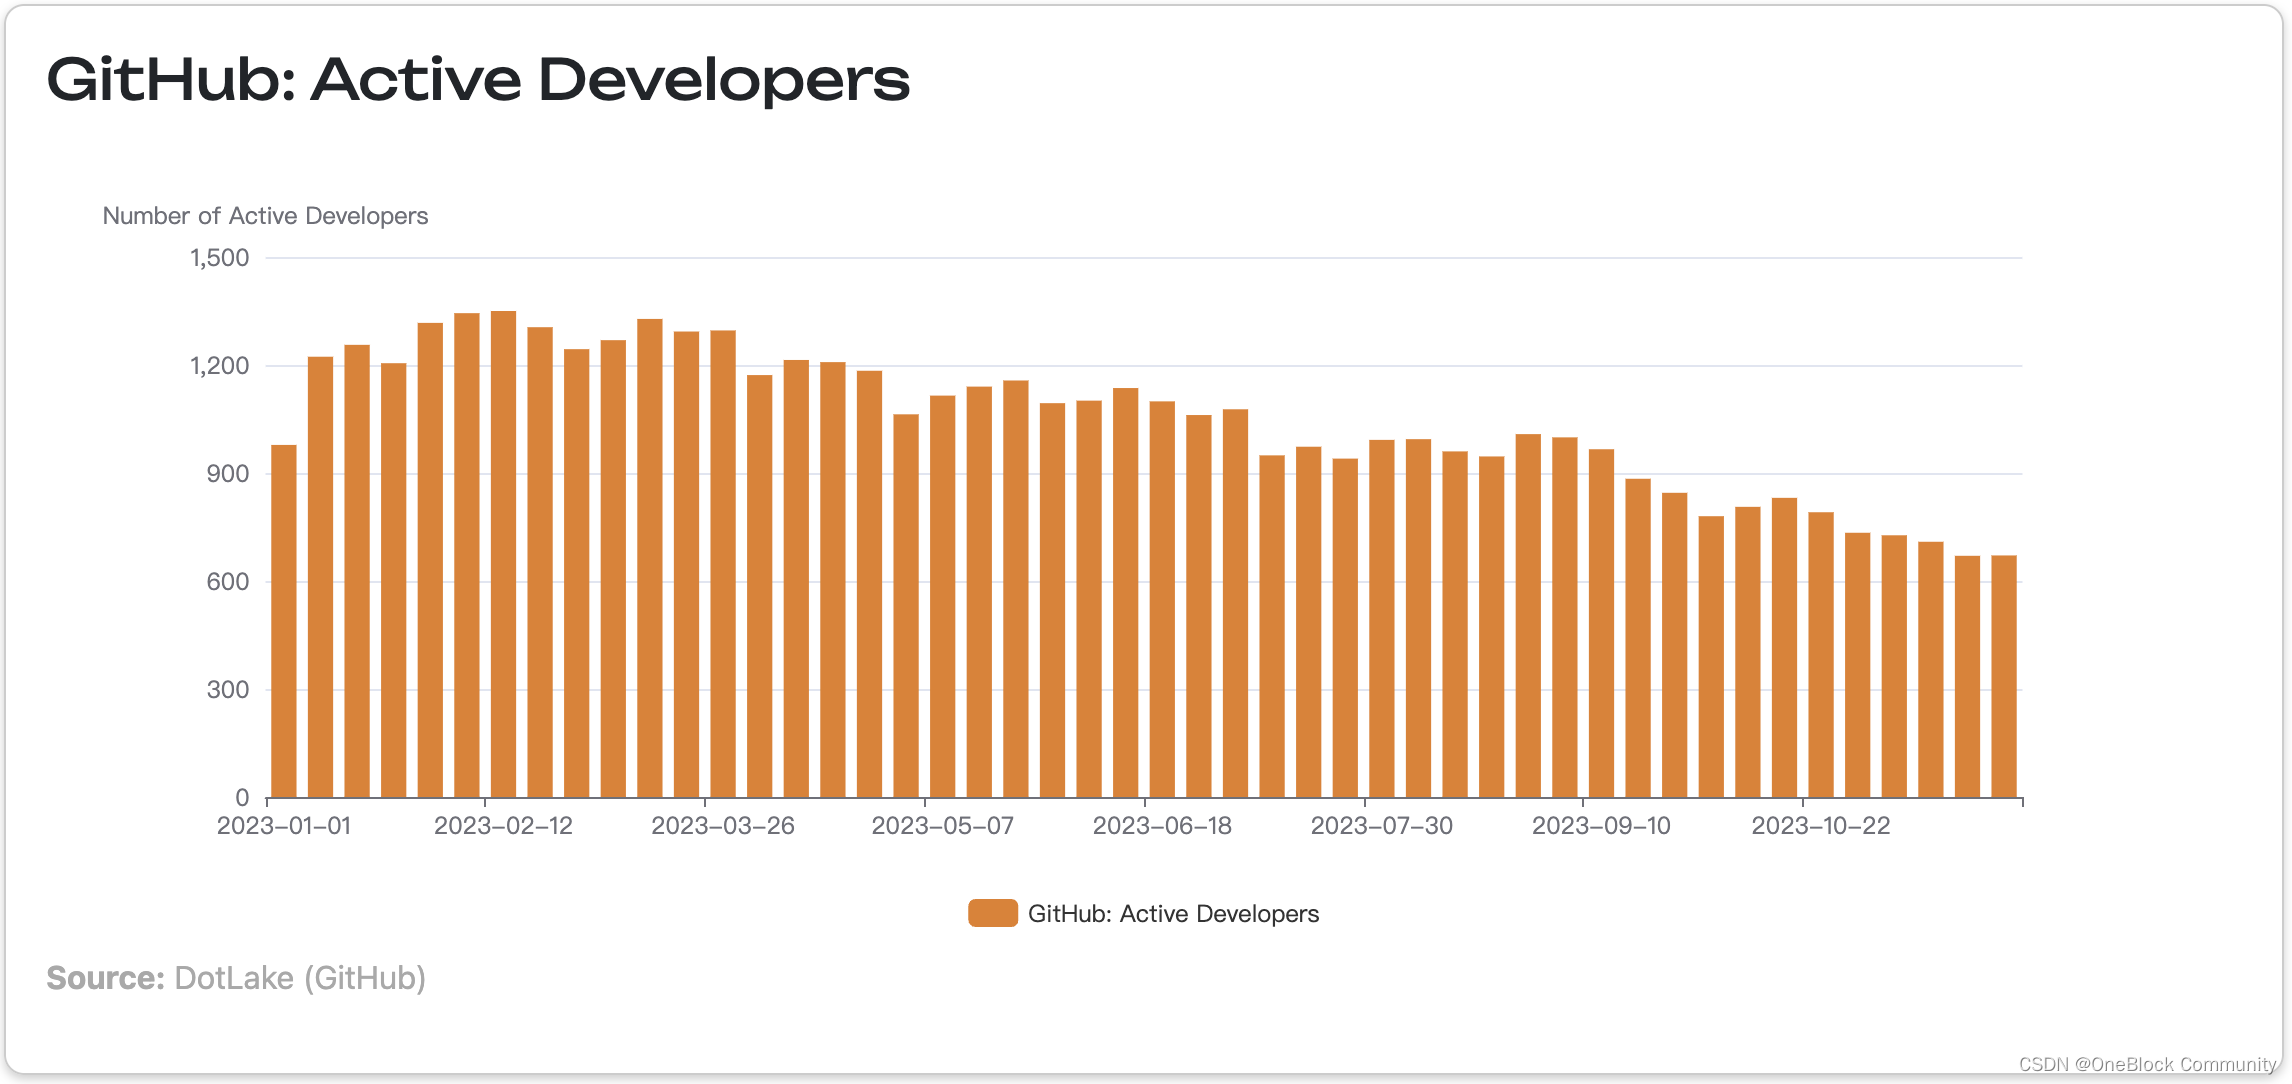Select the 2023-06-18 axis date label

pyautogui.click(x=1162, y=826)
